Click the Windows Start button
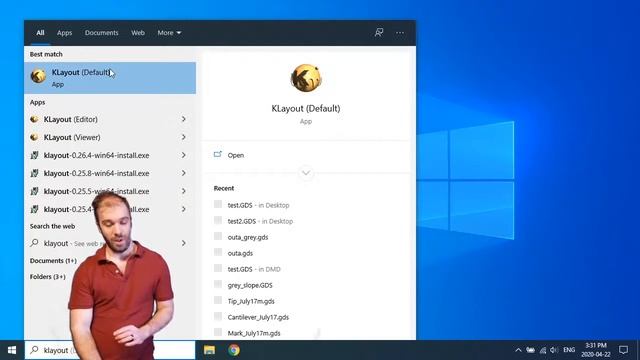Screen dimensions: 640x360 pos(12,350)
